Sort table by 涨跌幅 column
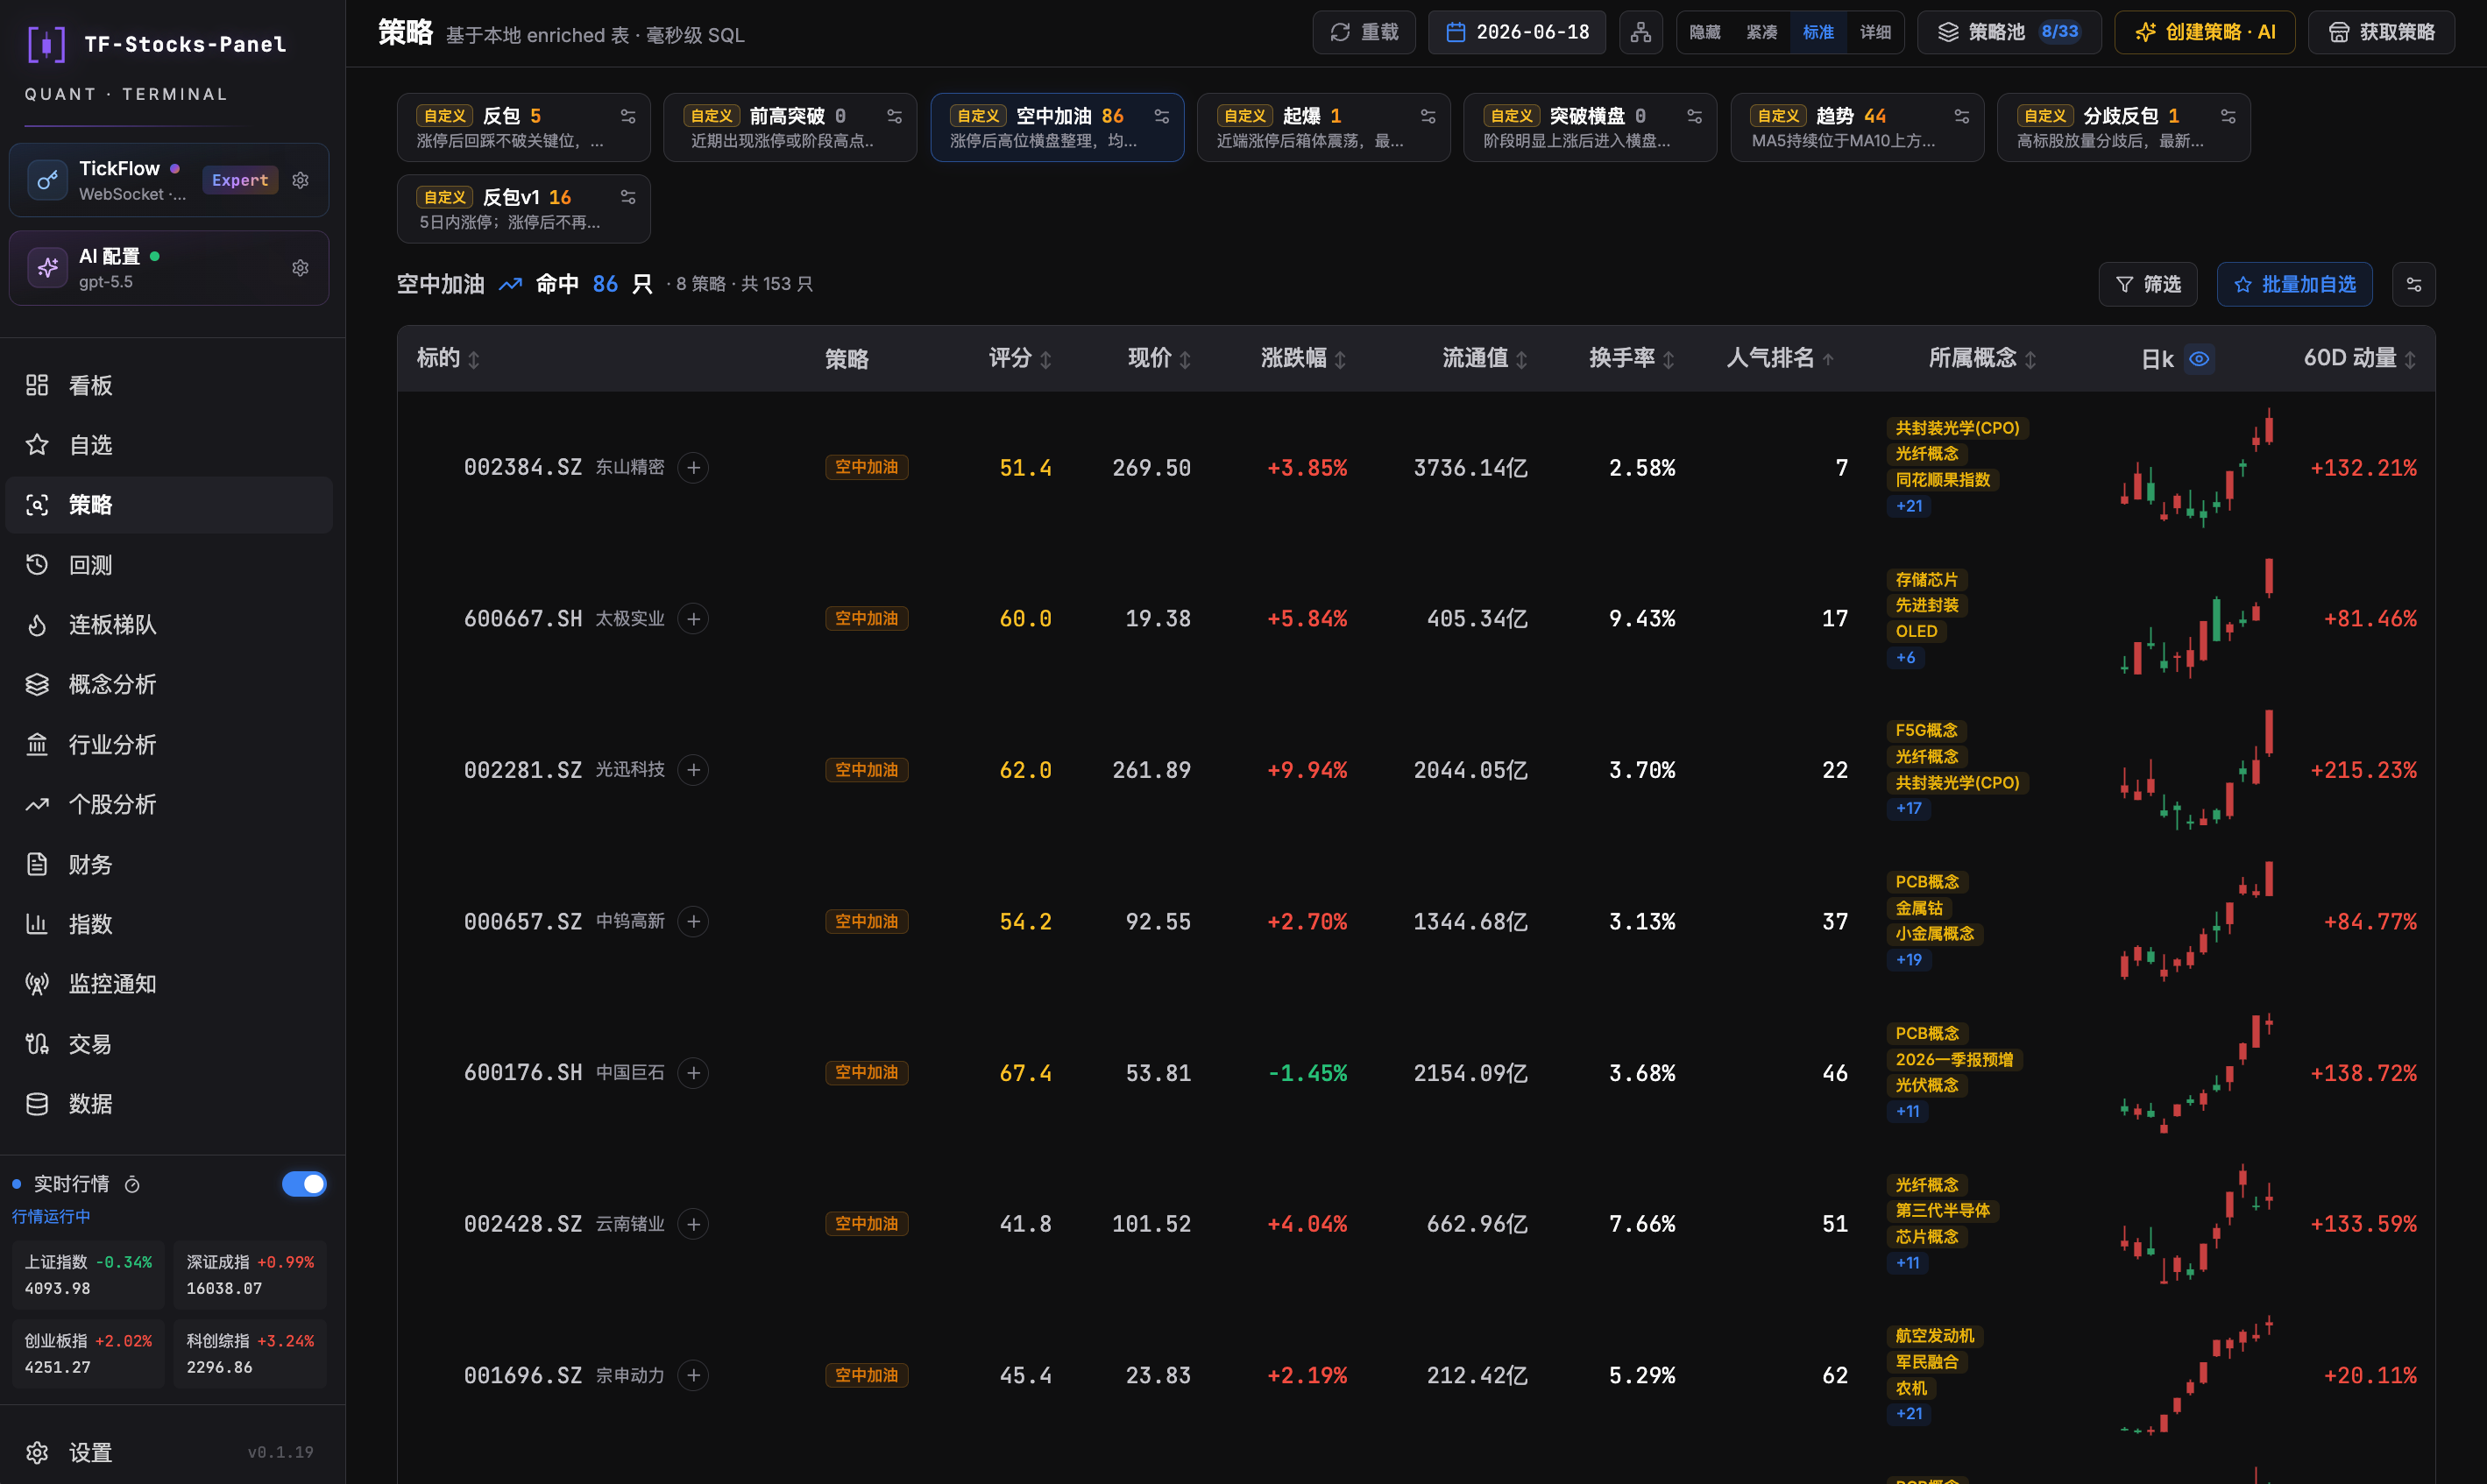This screenshot has height=1484, width=2487. (1304, 359)
